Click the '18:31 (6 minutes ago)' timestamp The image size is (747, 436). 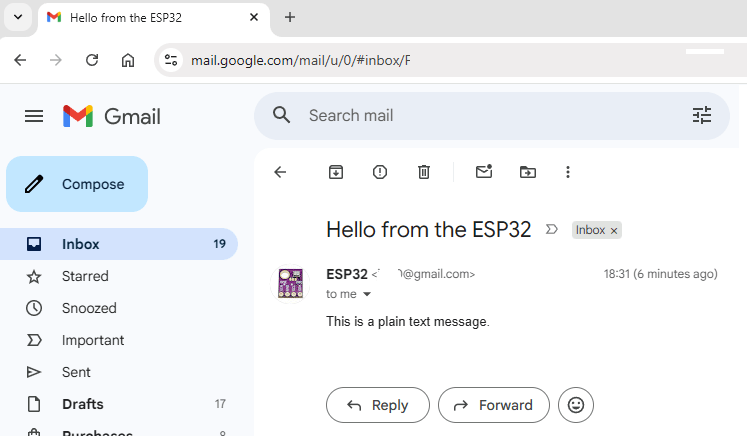[x=660, y=274]
